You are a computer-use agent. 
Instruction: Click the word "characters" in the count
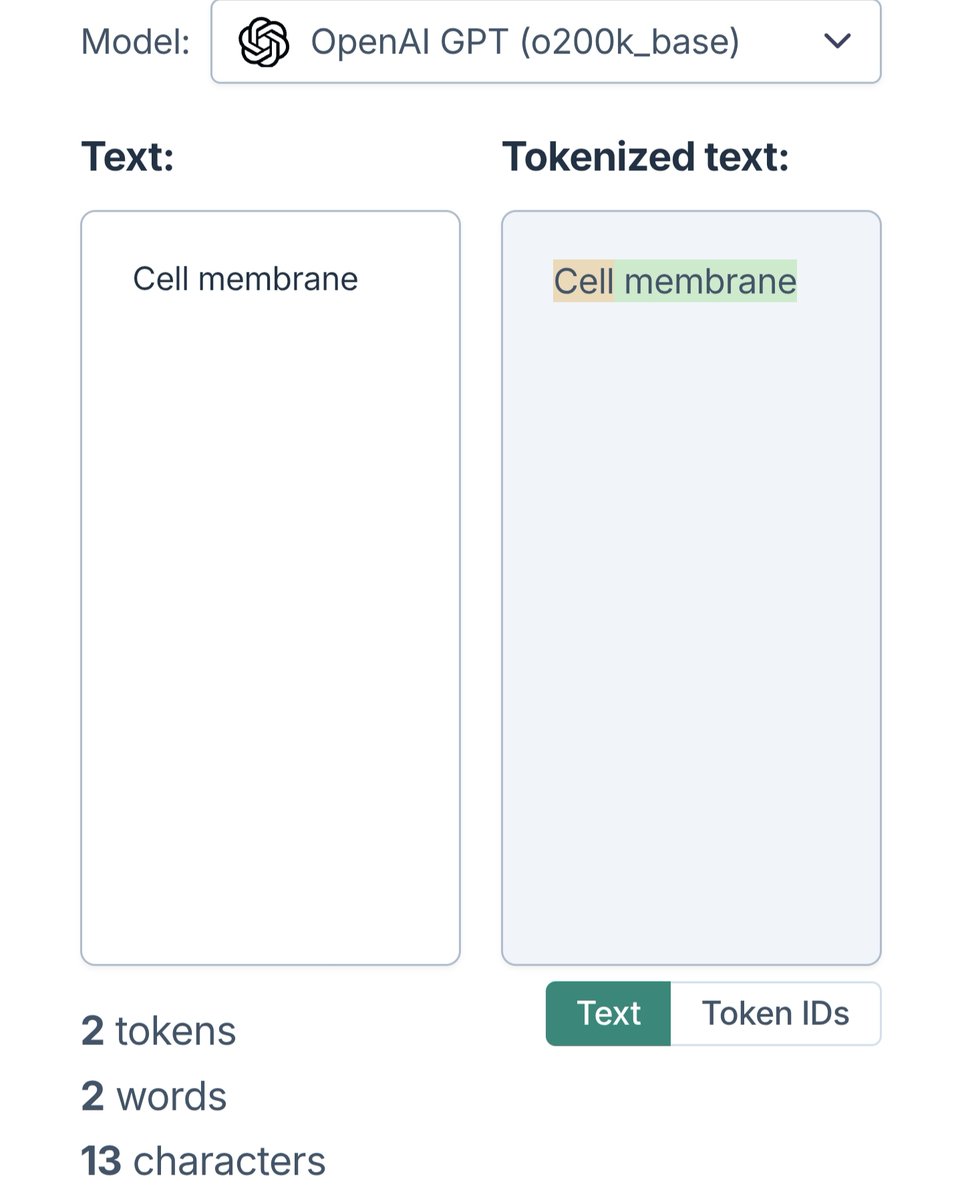pos(229,1162)
